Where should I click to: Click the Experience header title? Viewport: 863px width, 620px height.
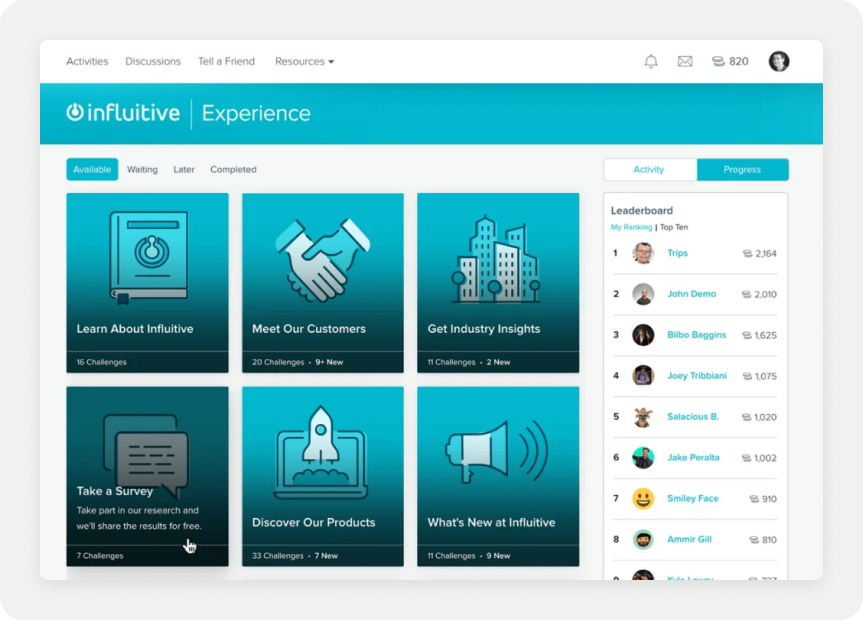256,113
